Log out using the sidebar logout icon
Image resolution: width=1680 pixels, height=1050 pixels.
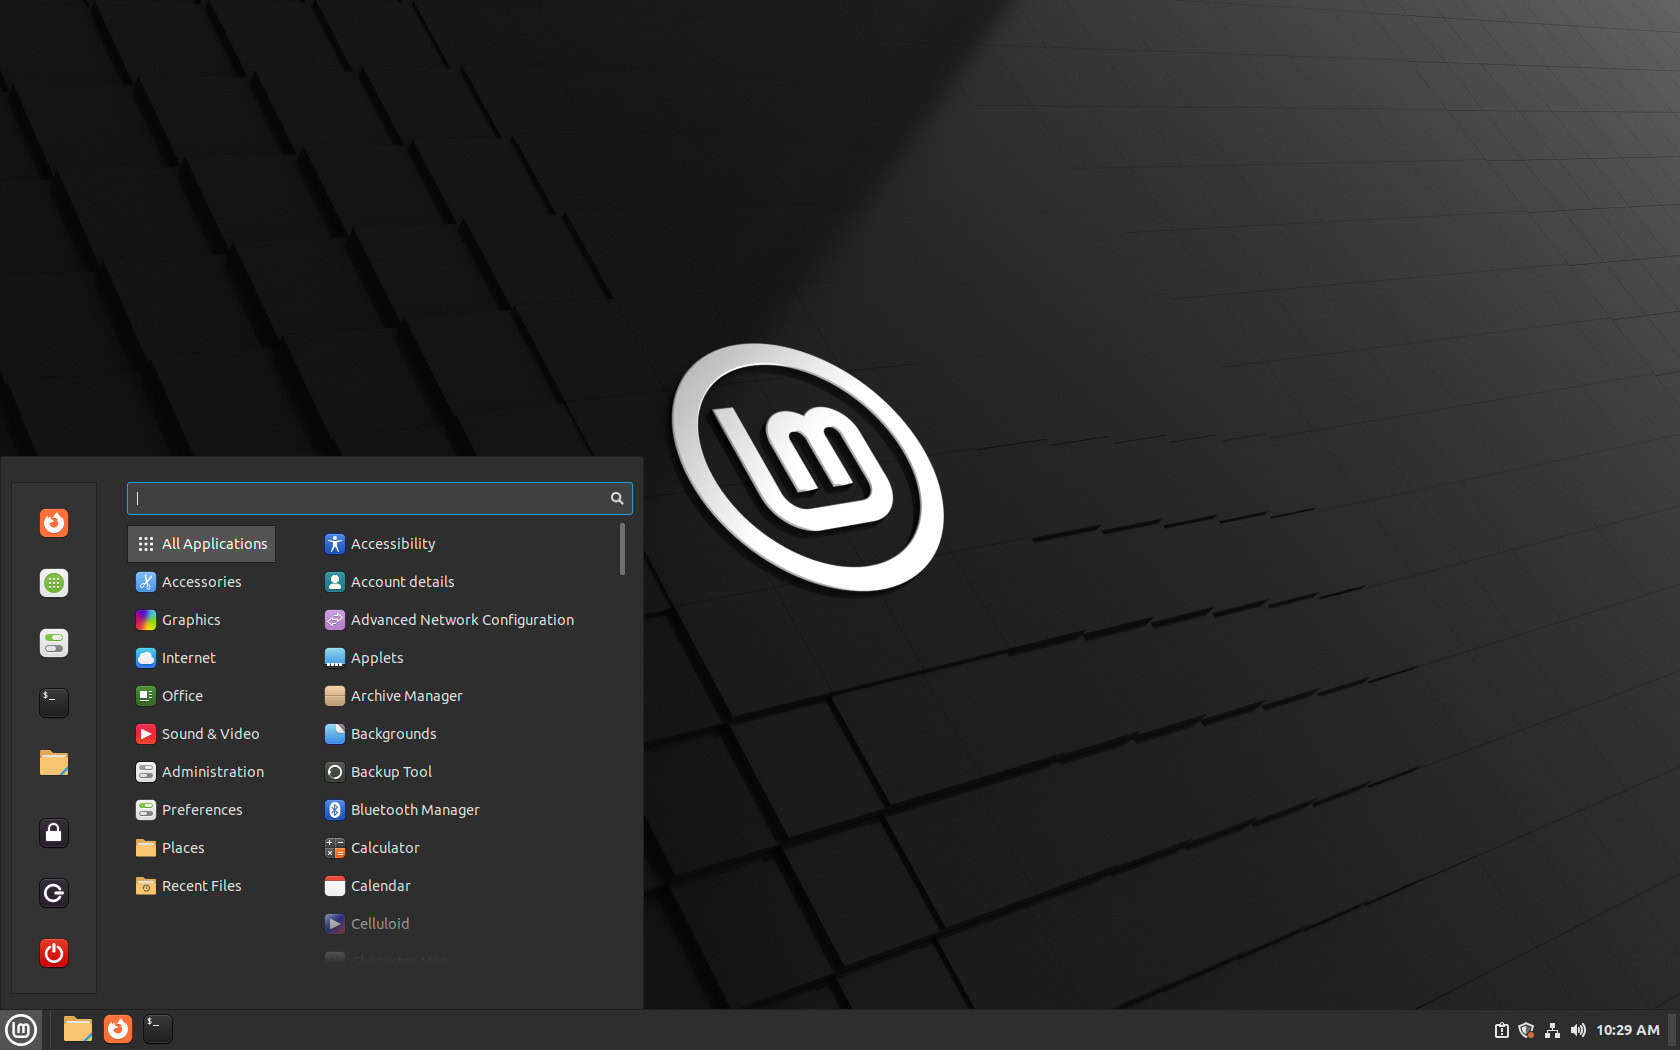(53, 892)
